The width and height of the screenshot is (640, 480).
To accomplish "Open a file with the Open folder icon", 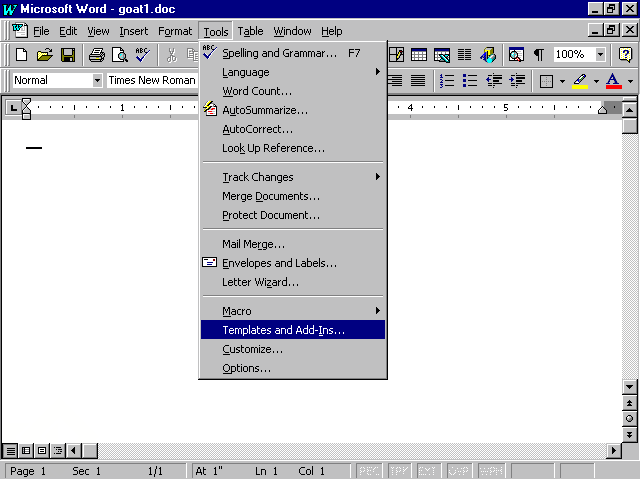I will click(x=45, y=54).
